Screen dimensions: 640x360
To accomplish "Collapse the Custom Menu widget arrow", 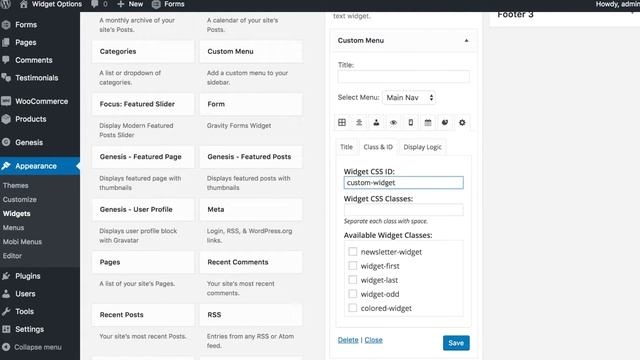I will tap(466, 40).
